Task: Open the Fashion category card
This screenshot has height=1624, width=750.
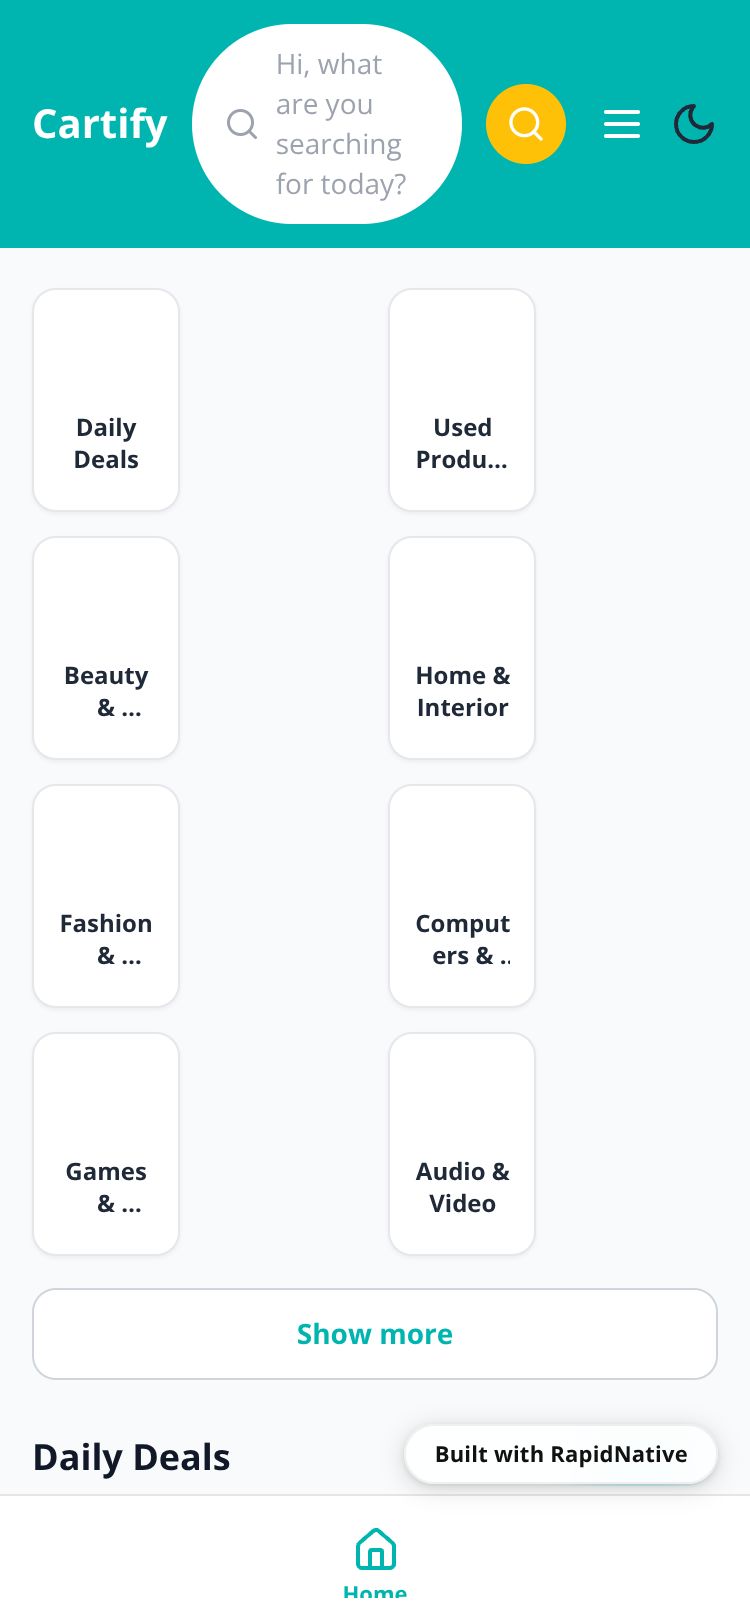Action: coord(106,896)
